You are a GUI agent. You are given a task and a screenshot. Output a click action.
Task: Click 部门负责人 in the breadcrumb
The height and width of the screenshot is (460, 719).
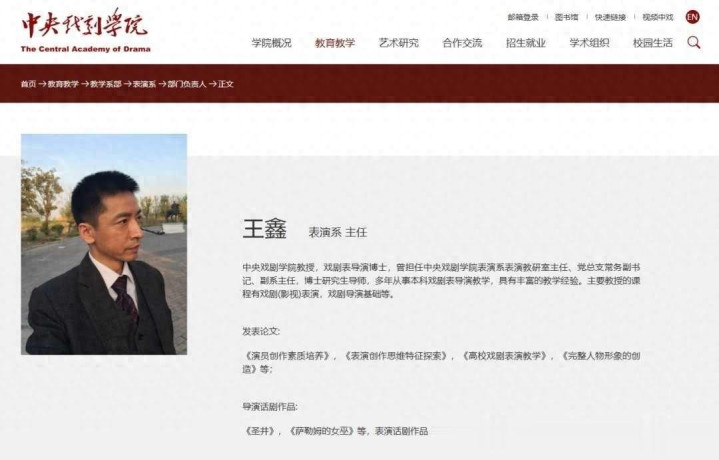(x=187, y=84)
